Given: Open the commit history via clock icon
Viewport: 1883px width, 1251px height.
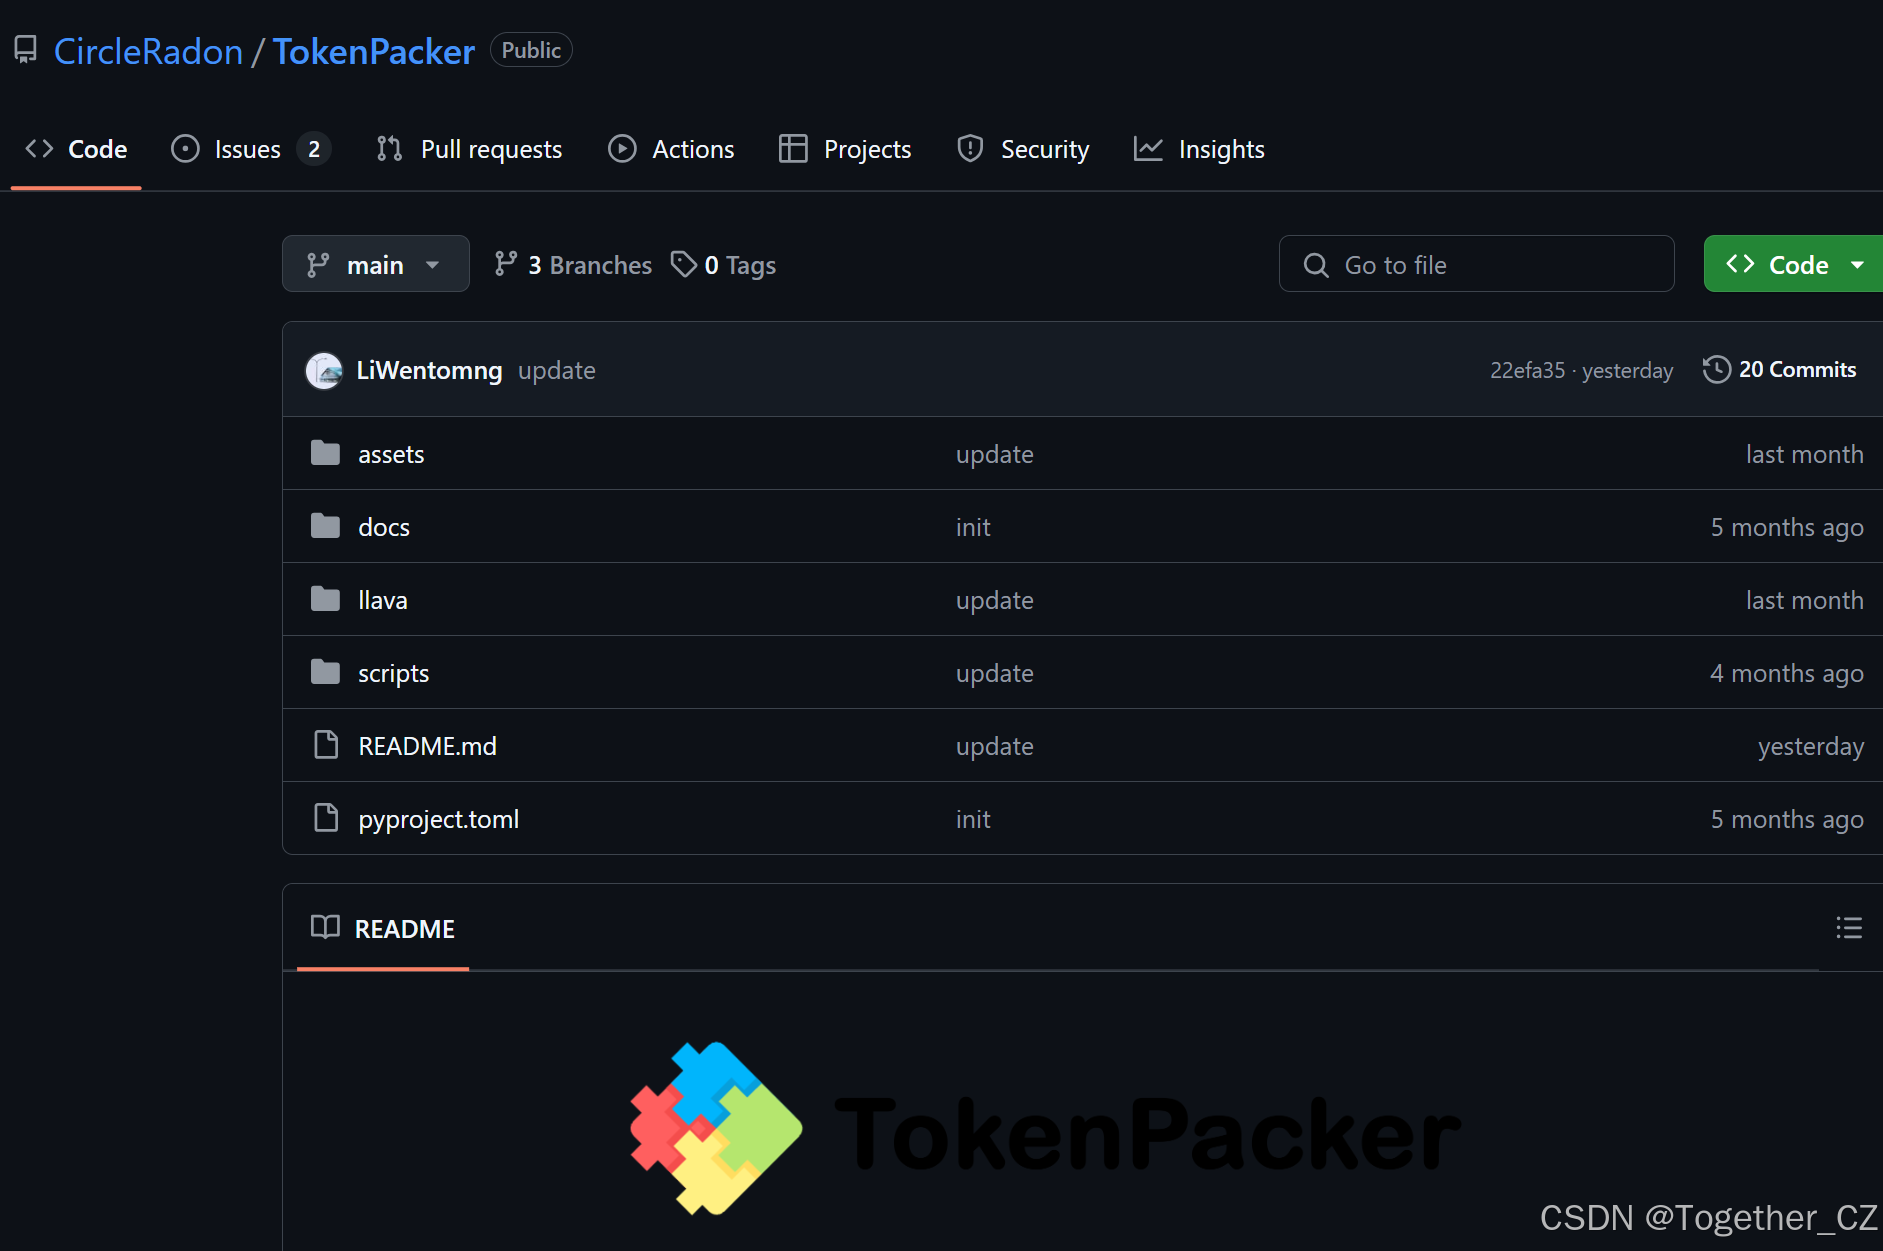Looking at the screenshot, I should coord(1716,369).
